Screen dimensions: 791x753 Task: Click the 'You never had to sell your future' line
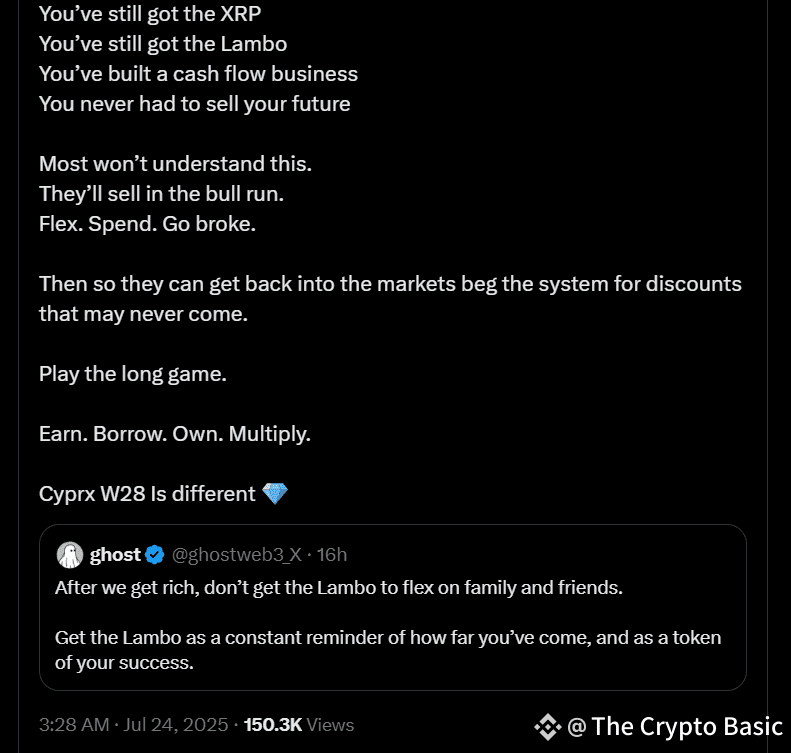[194, 104]
